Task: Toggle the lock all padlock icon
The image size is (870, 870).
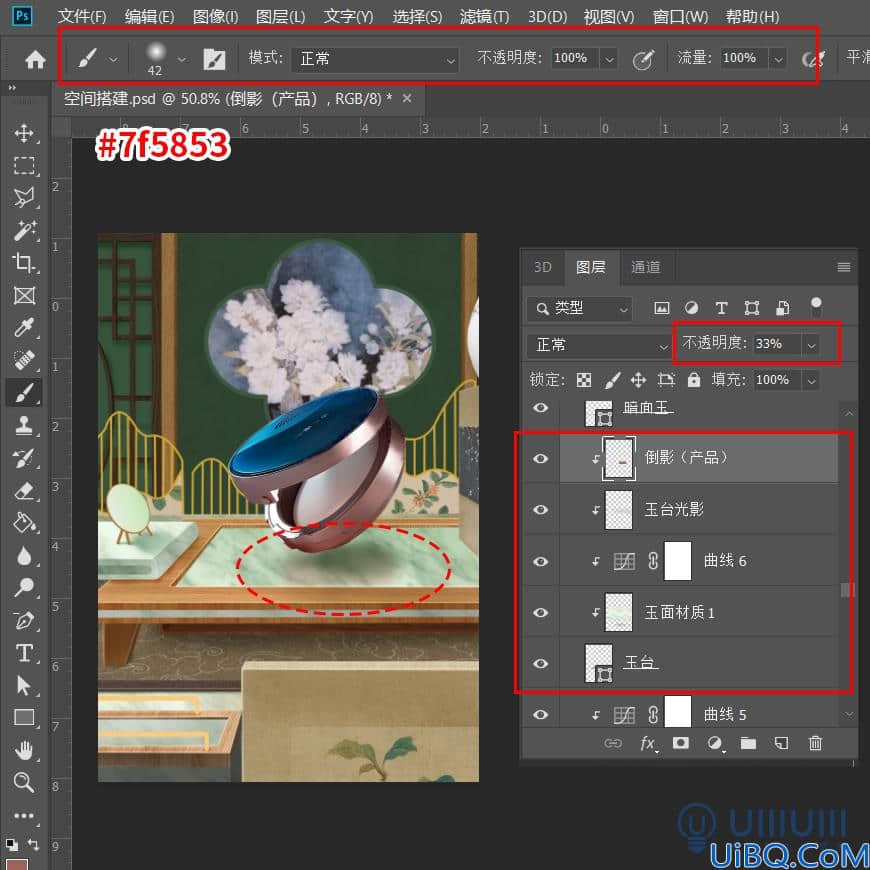Action: pyautogui.click(x=694, y=380)
